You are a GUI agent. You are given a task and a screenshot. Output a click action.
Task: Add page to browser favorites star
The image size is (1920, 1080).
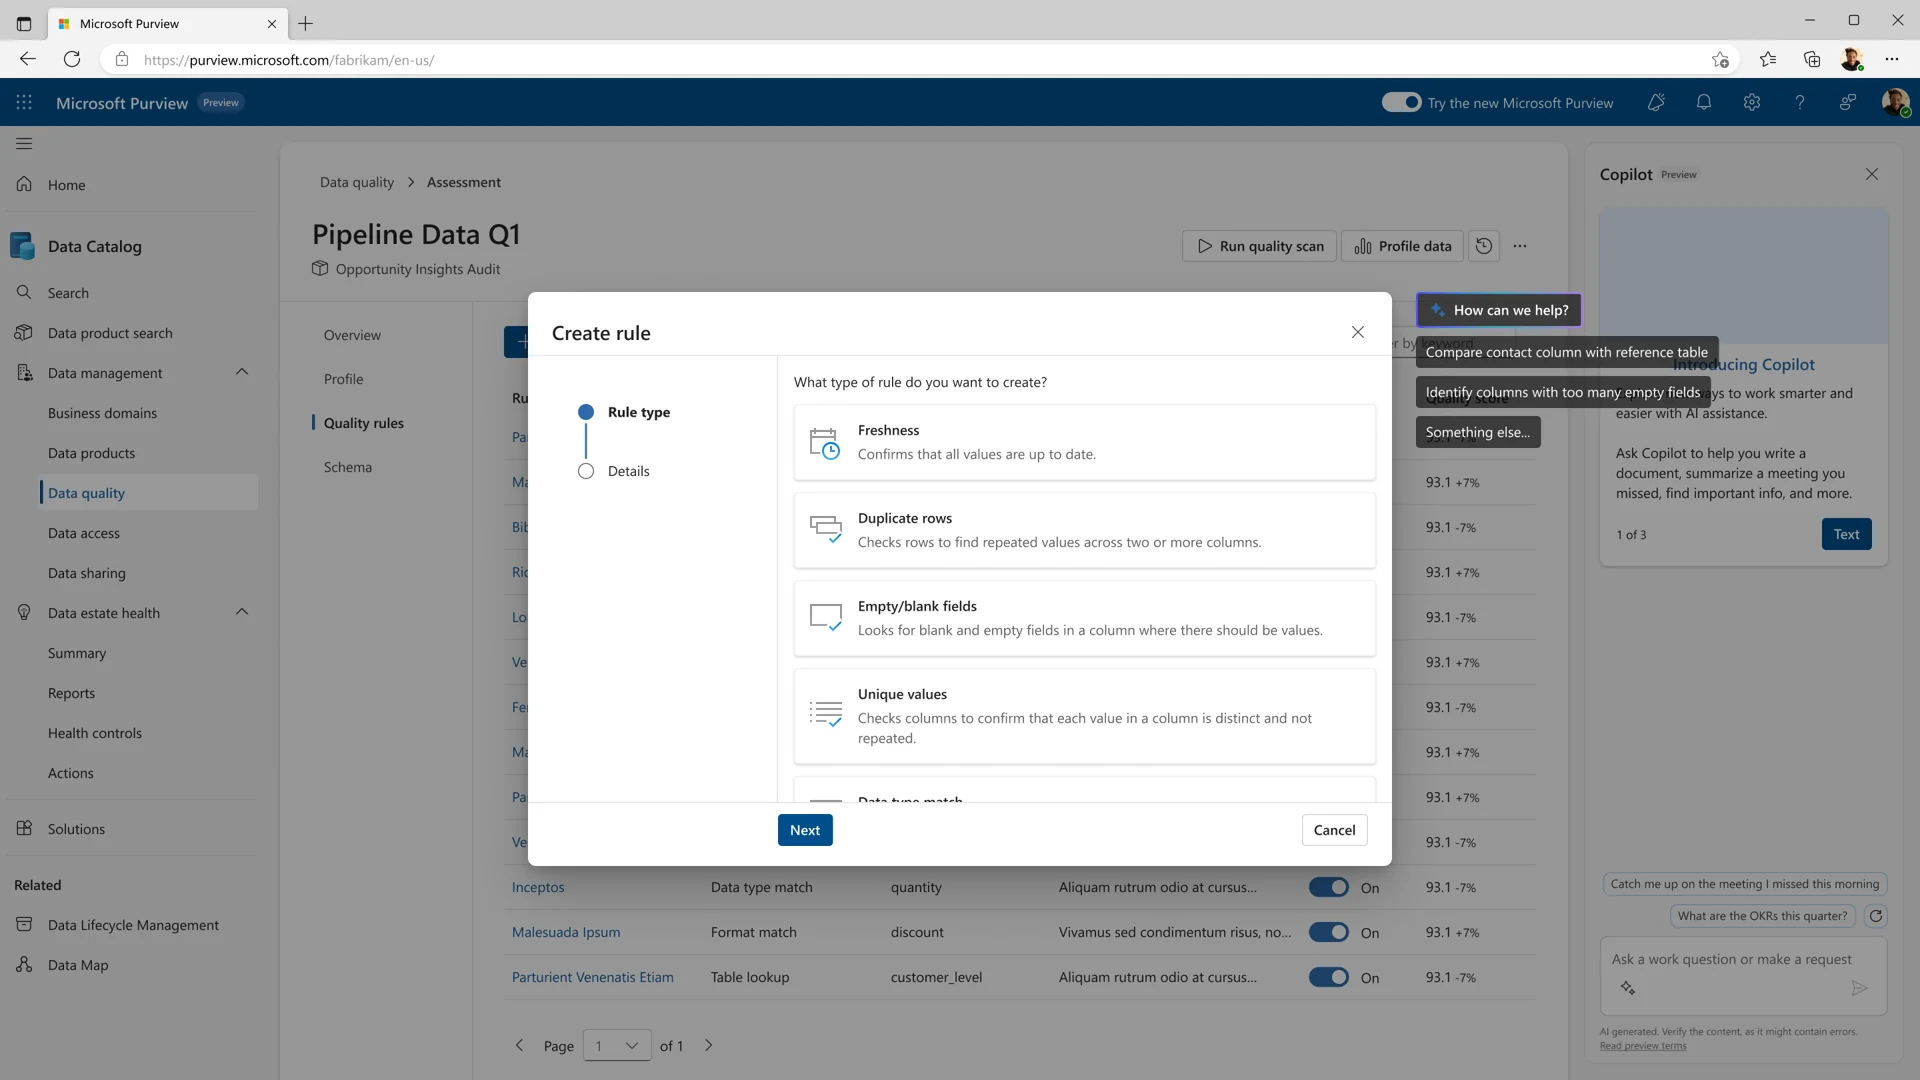1720,60
